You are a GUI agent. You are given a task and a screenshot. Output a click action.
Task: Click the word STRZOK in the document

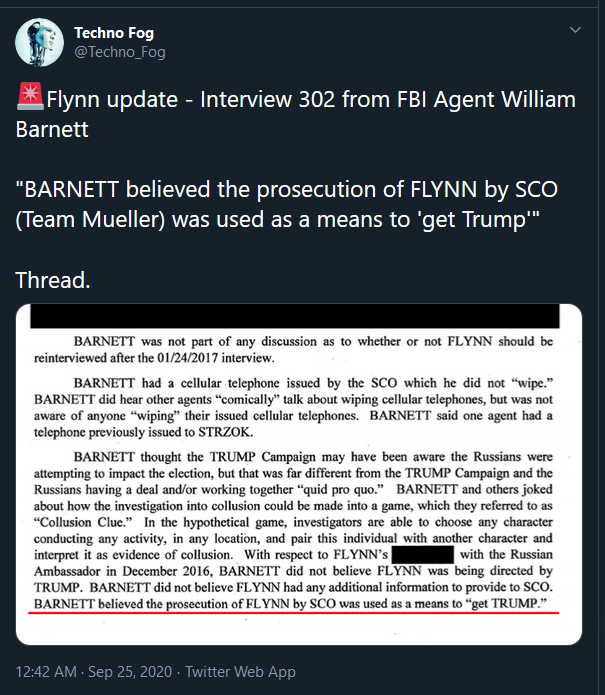tap(226, 432)
